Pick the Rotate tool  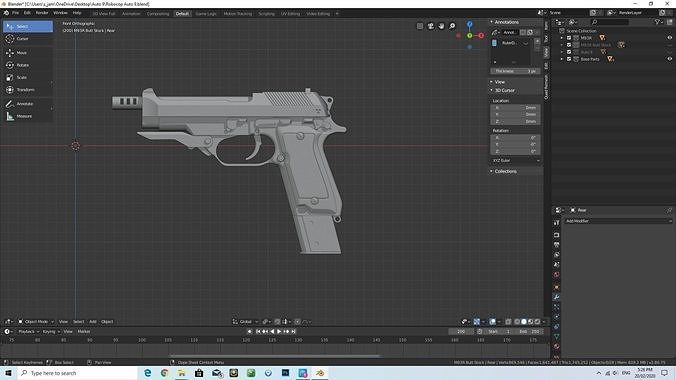tap(28, 65)
